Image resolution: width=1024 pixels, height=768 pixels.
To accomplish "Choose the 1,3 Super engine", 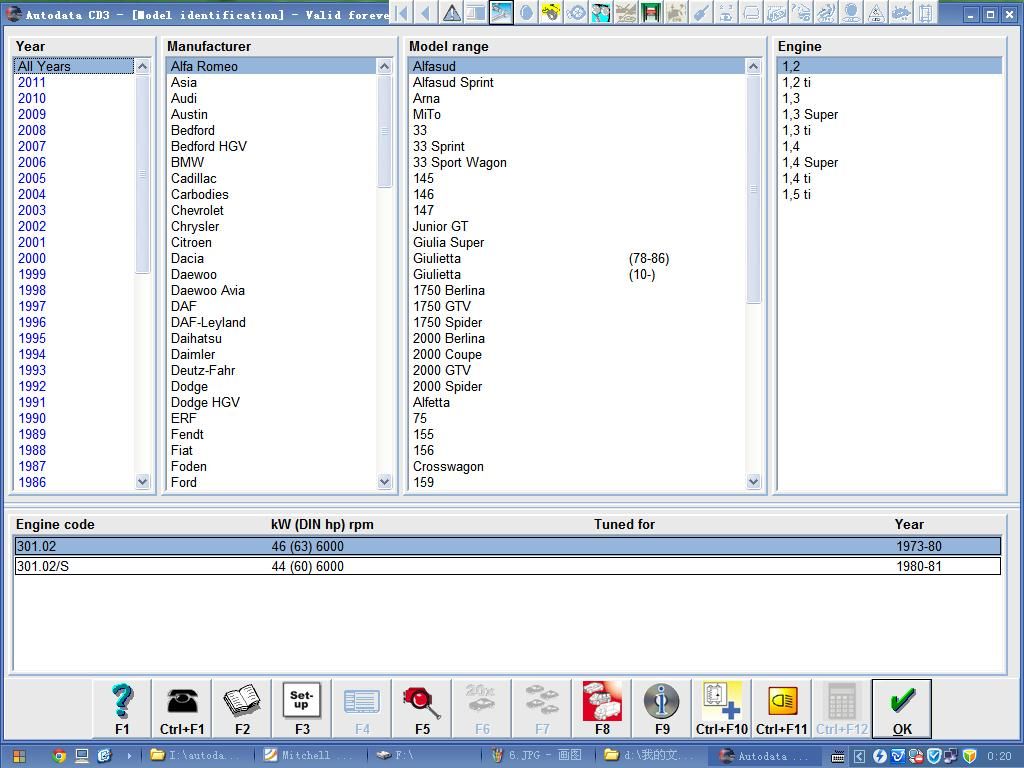I will point(810,114).
